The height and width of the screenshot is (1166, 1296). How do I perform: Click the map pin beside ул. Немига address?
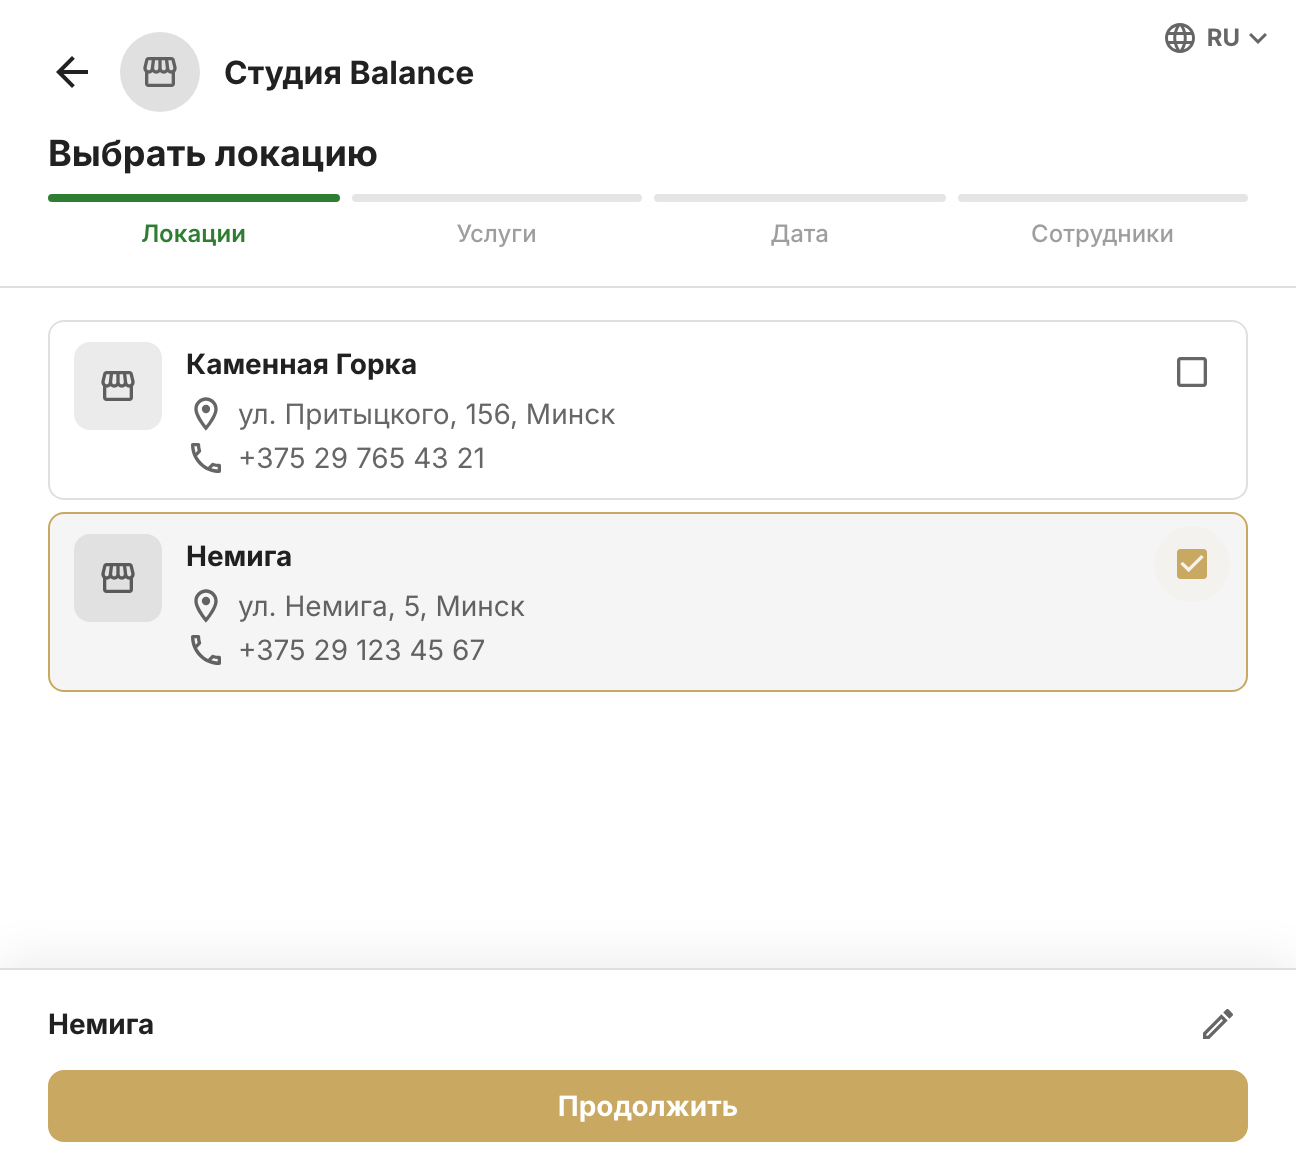[x=206, y=605]
